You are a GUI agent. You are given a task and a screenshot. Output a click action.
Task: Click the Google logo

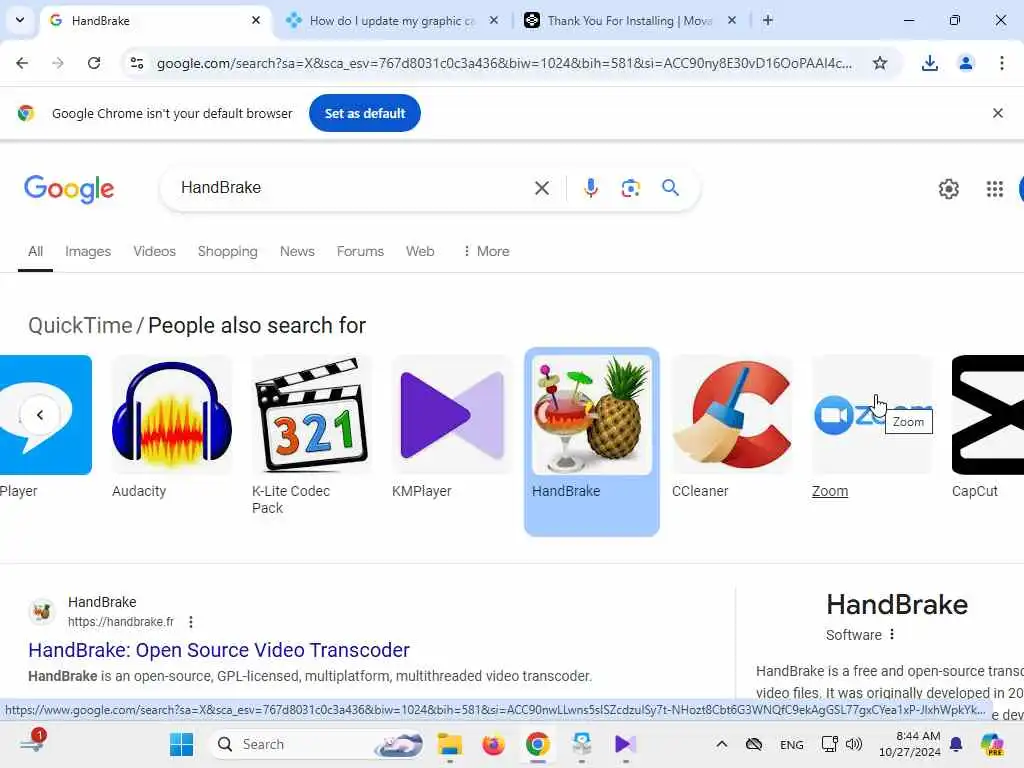pyautogui.click(x=69, y=189)
